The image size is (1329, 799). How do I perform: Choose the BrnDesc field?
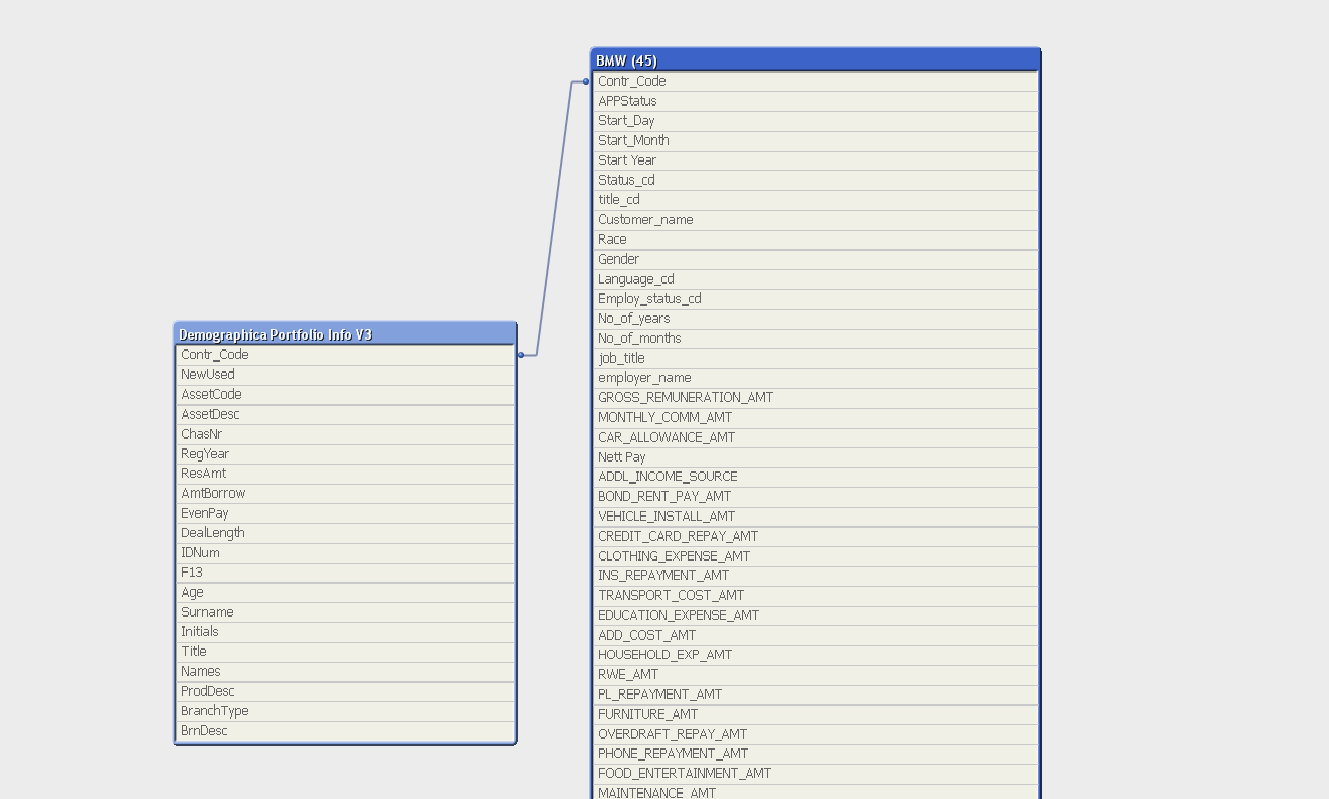pyautogui.click(x=346, y=731)
